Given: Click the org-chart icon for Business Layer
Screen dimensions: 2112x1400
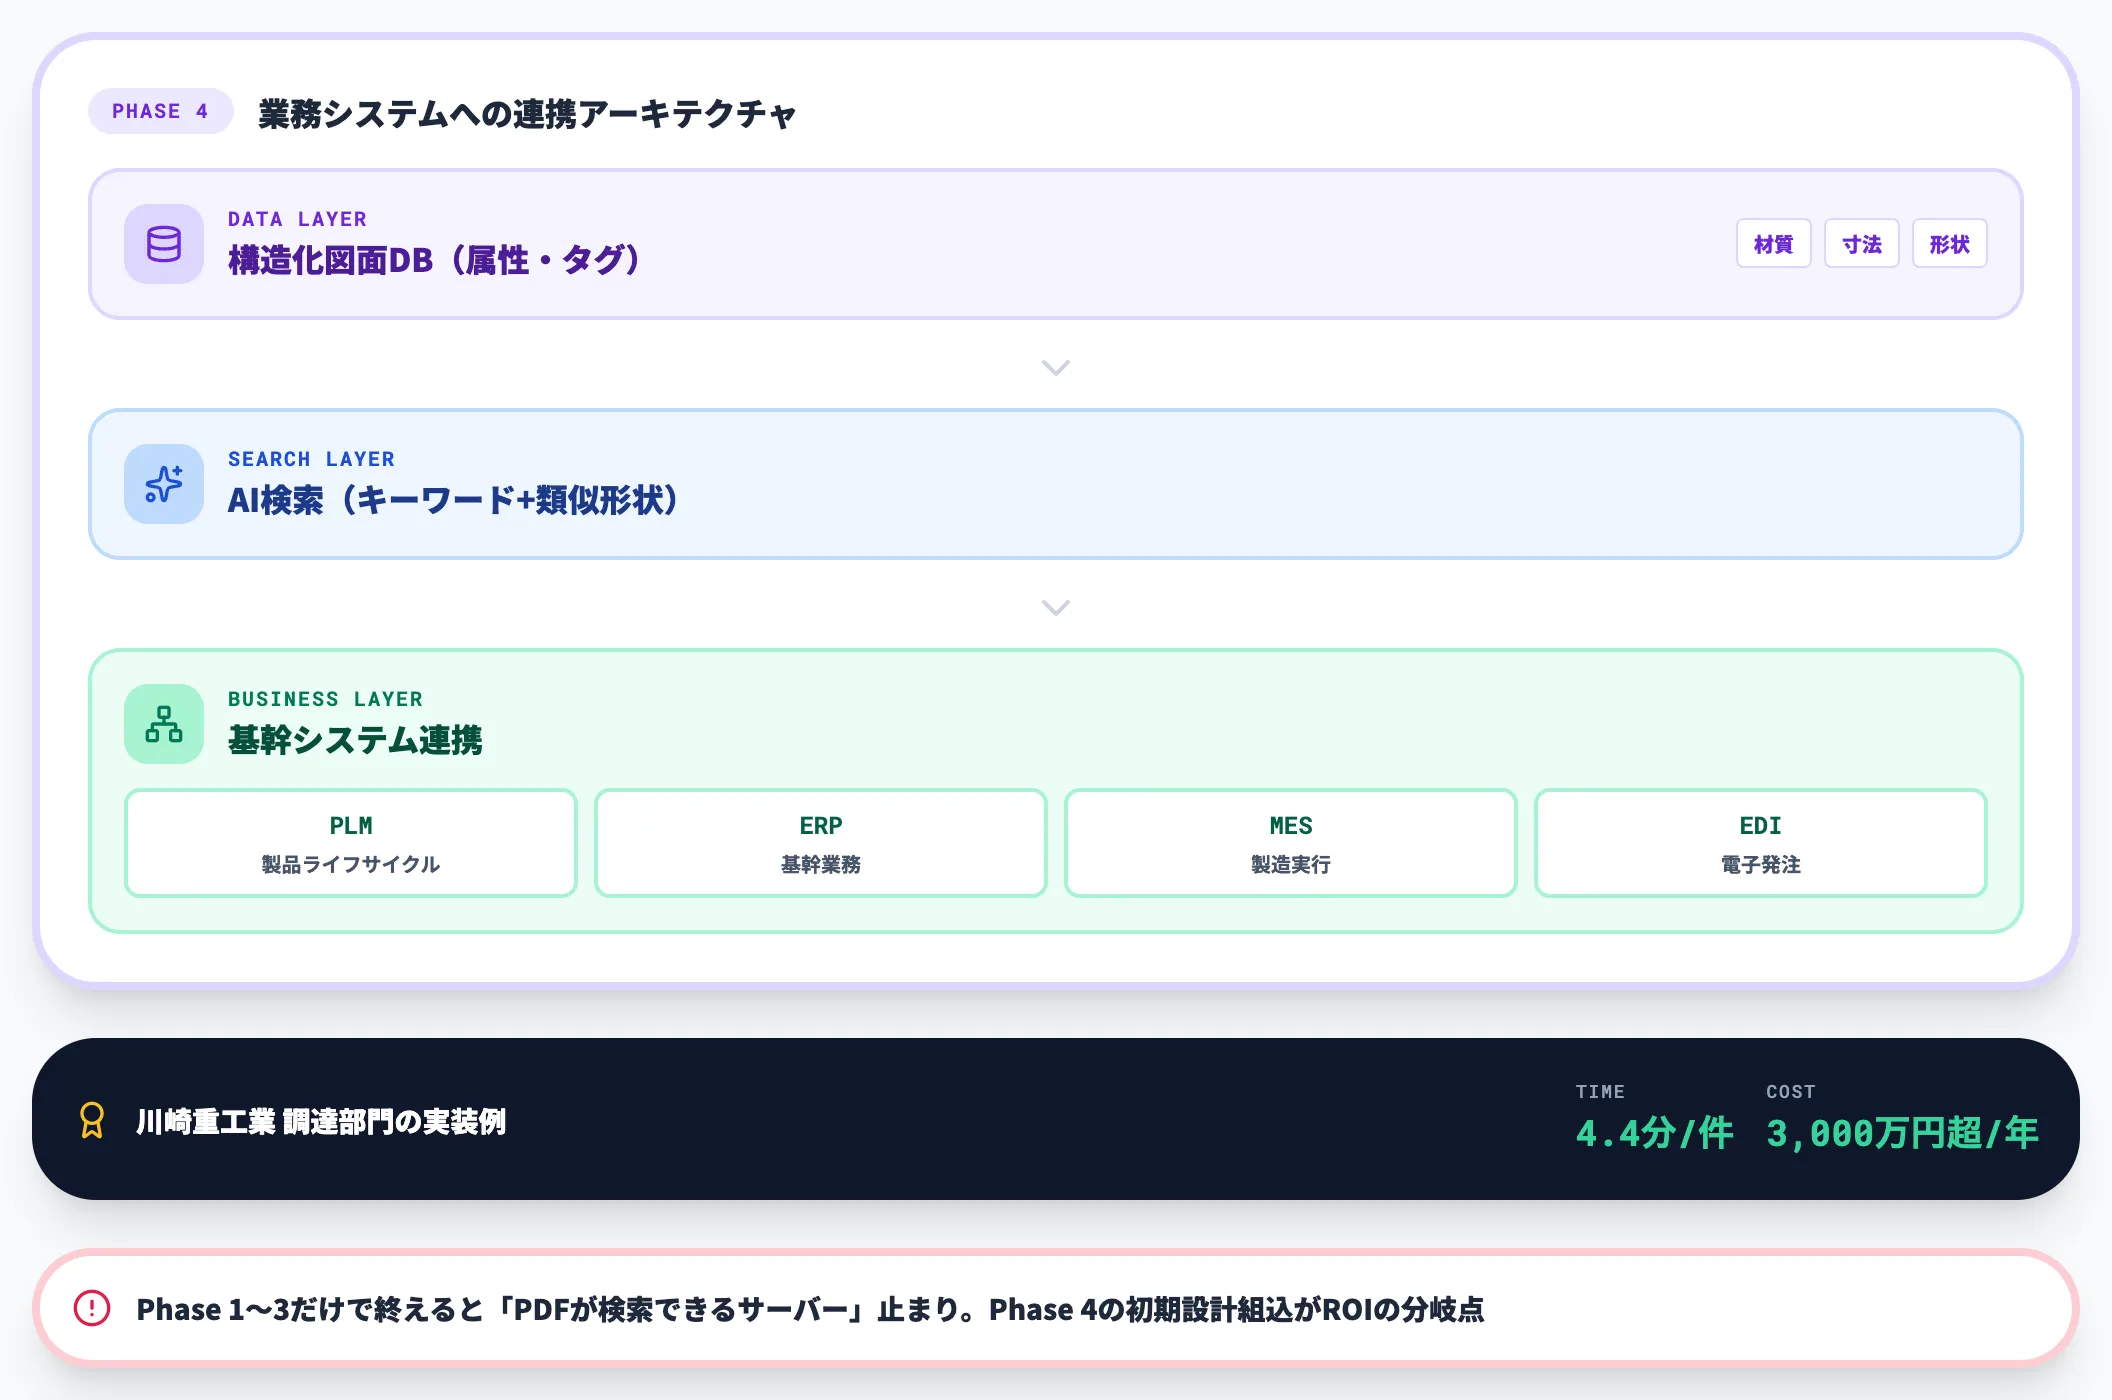Looking at the screenshot, I should [x=163, y=724].
